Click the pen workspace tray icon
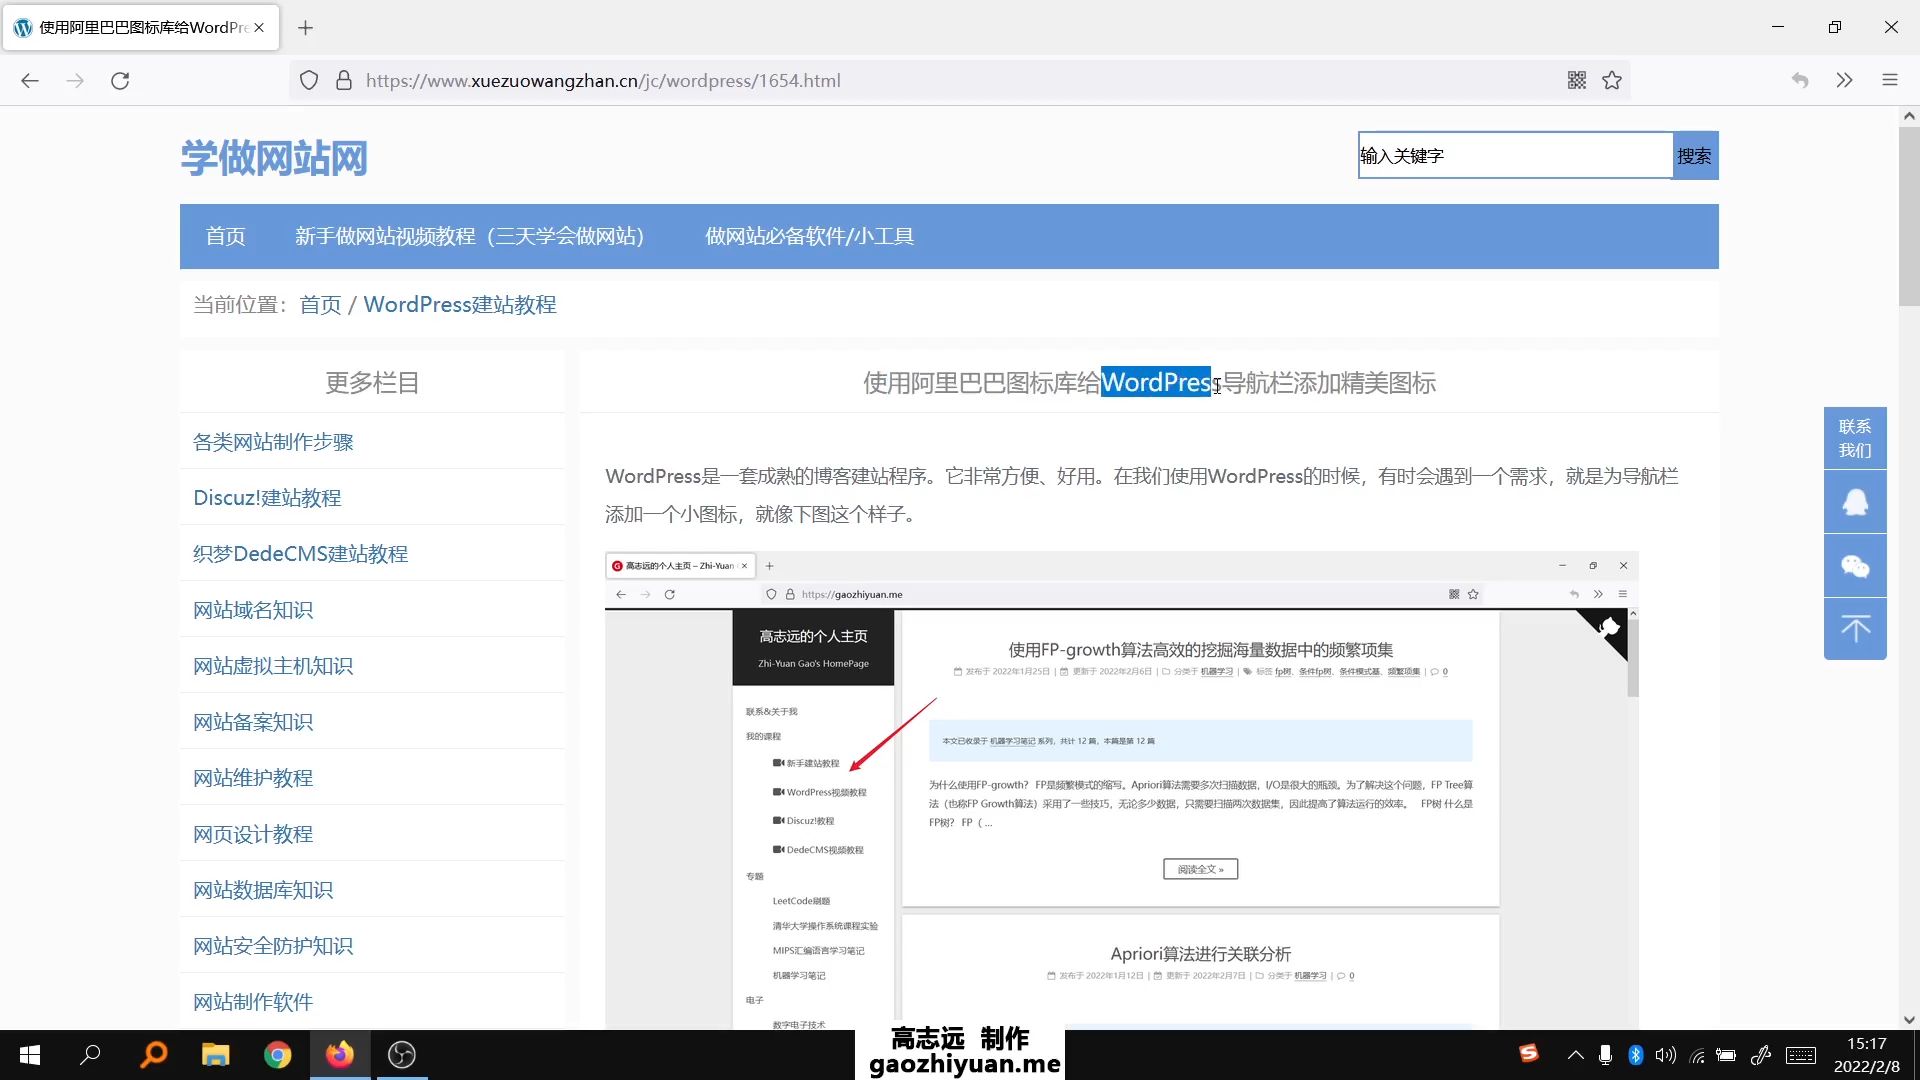Image resolution: width=1920 pixels, height=1080 pixels. click(1761, 1055)
